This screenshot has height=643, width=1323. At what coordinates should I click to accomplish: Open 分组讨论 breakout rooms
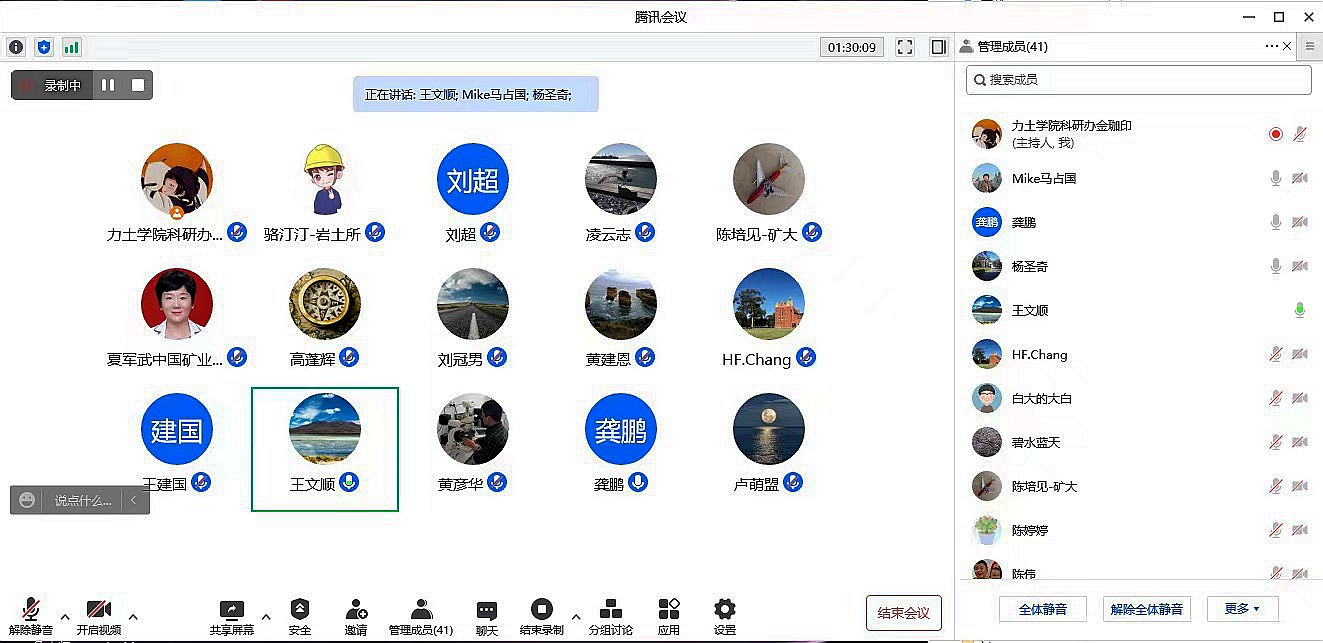(x=610, y=616)
